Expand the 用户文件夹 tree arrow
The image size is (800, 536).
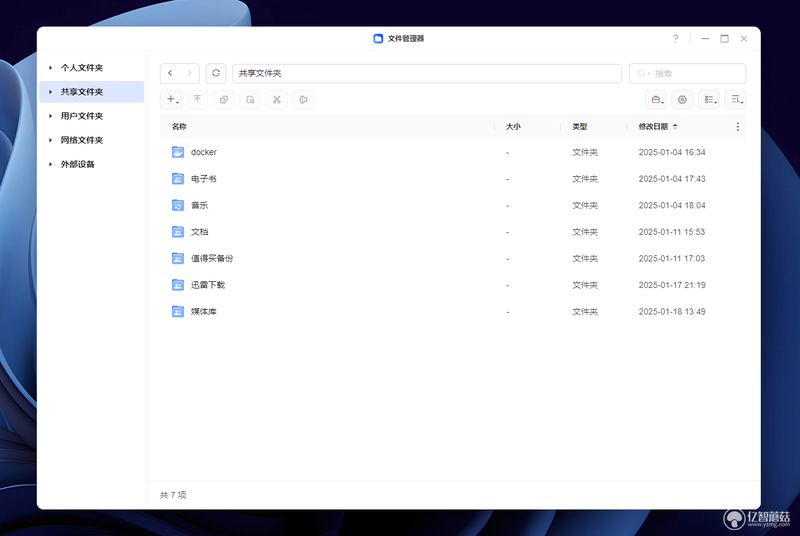click(x=50, y=116)
